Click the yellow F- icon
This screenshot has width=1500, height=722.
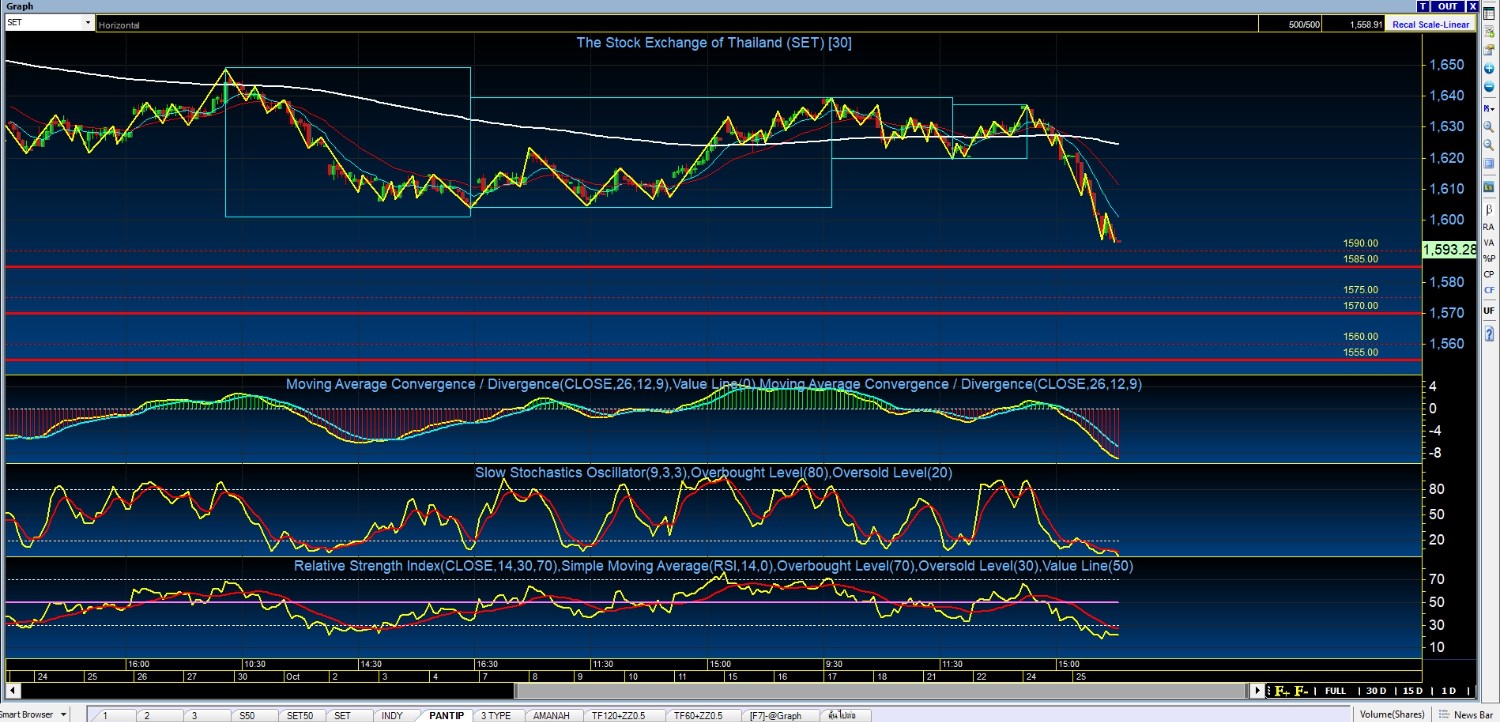[x=1301, y=691]
